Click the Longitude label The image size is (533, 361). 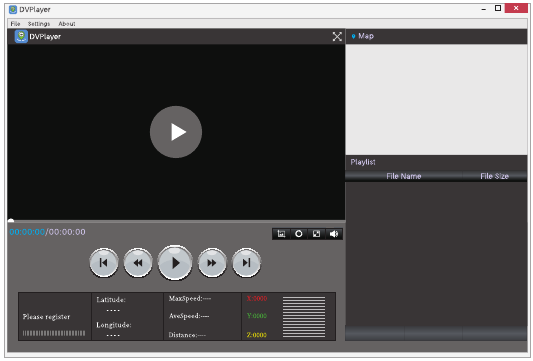click(x=114, y=325)
